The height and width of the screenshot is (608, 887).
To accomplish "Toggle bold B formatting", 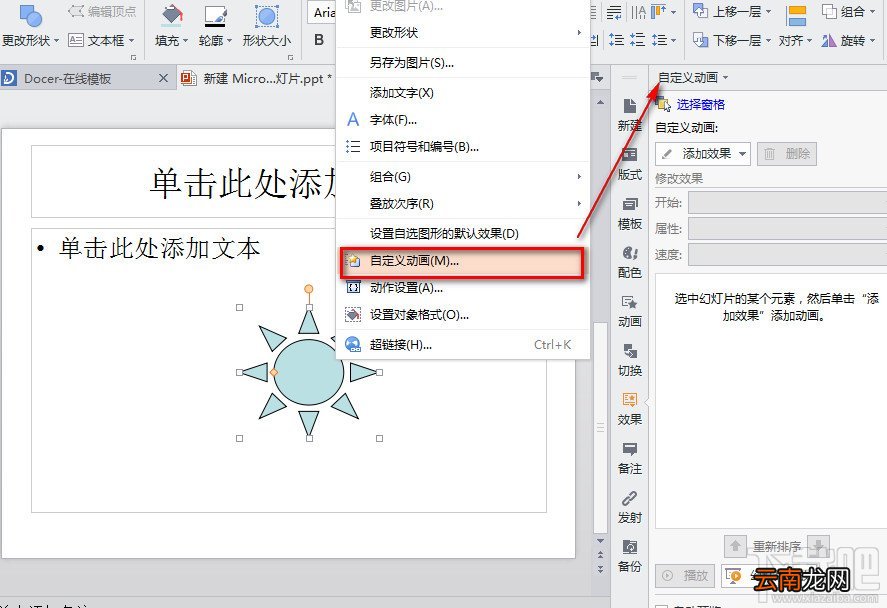I will pyautogui.click(x=319, y=40).
